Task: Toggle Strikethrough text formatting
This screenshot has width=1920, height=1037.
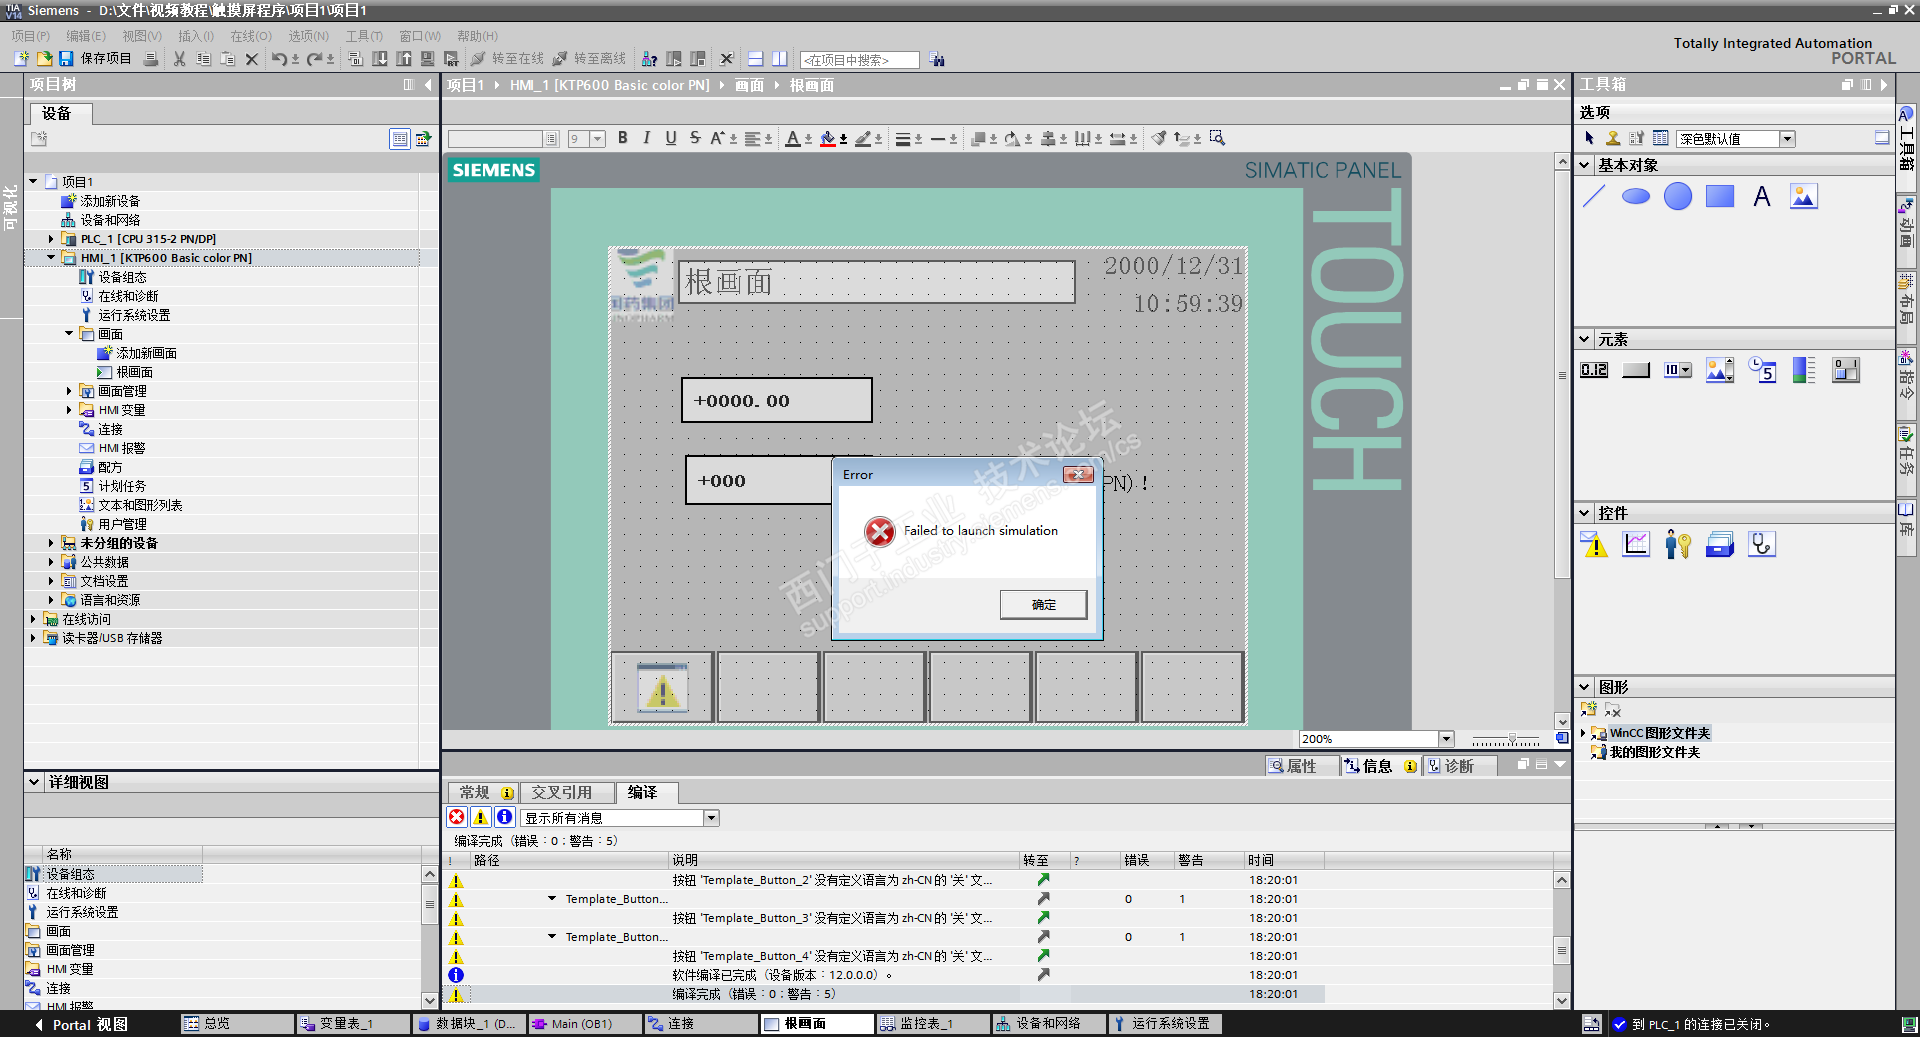Action: coord(695,138)
